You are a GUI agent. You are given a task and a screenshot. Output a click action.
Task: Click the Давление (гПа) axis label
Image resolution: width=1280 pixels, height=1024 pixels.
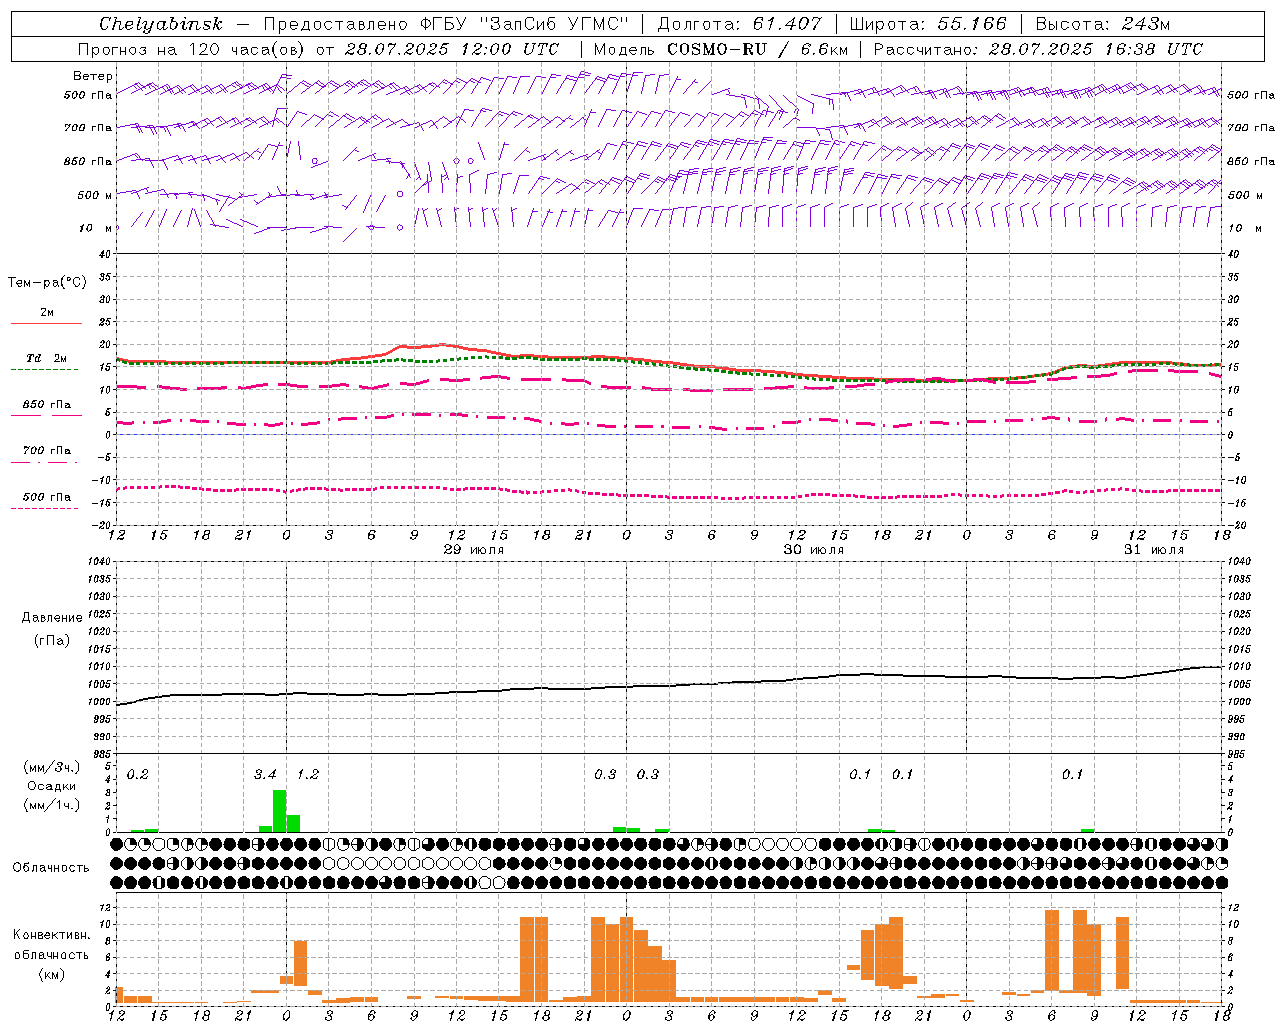[x=52, y=629]
